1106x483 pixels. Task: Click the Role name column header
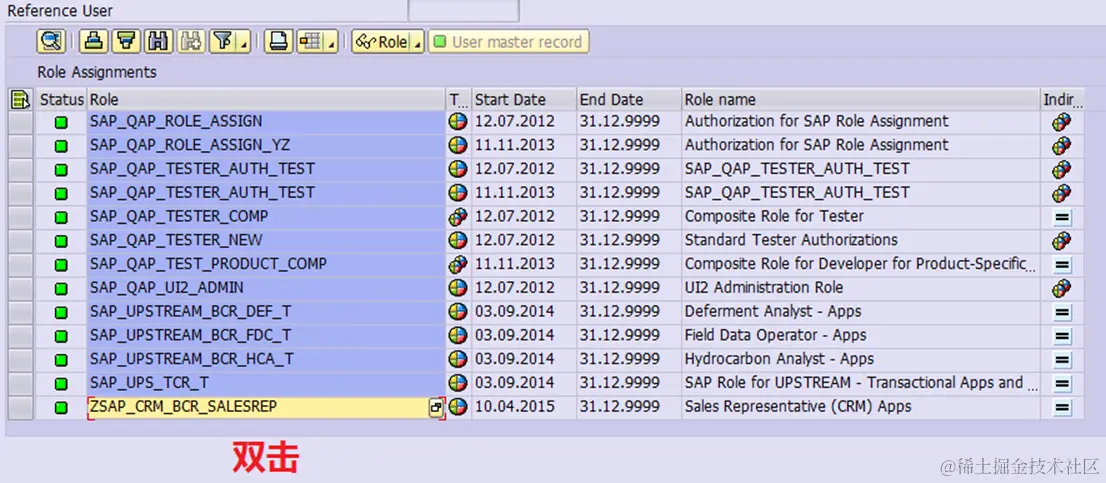coord(861,99)
